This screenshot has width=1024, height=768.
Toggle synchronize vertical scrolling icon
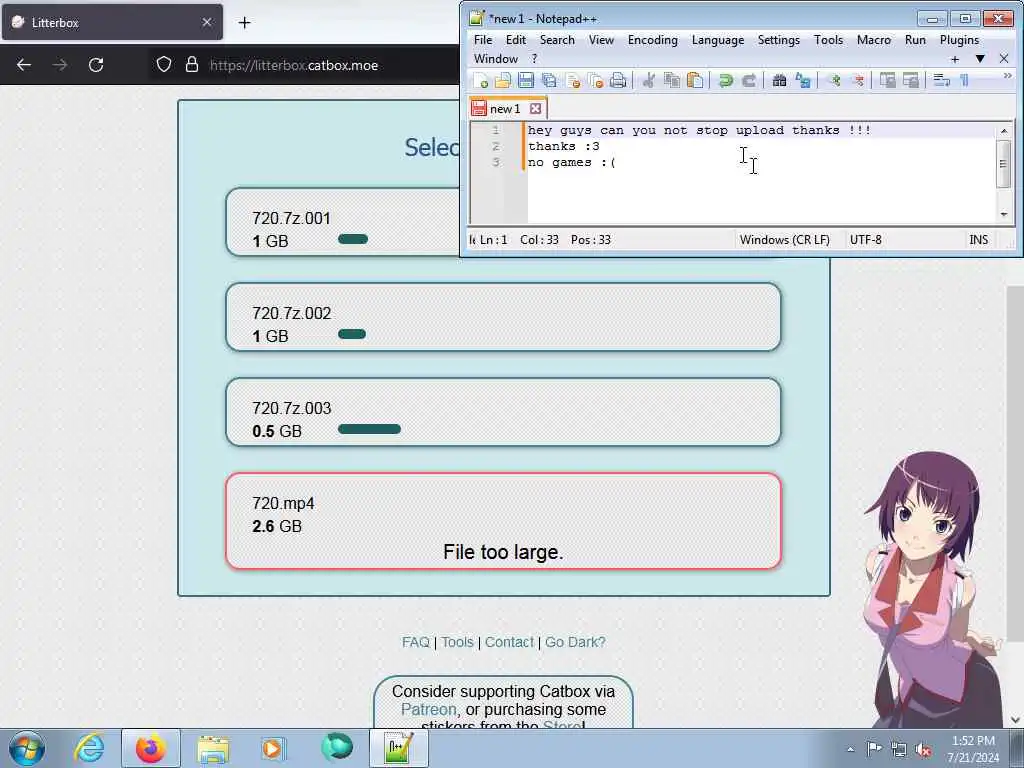pos(888,80)
